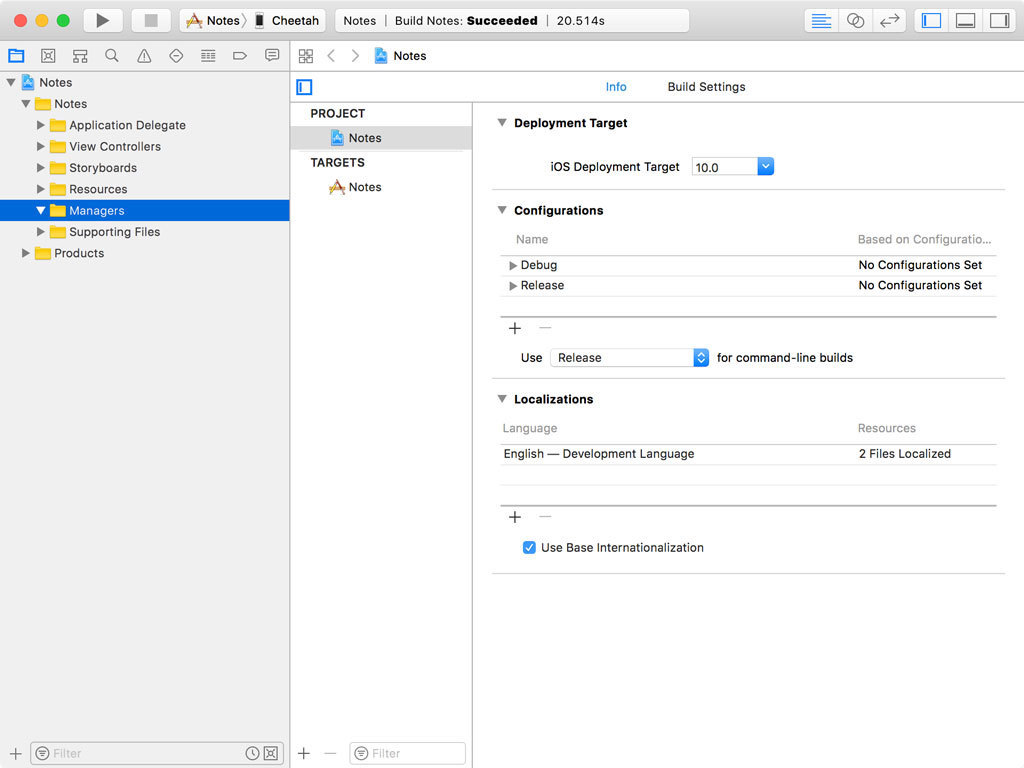This screenshot has width=1024, height=768.
Task: Hide the Navigator pane
Action: (932, 20)
